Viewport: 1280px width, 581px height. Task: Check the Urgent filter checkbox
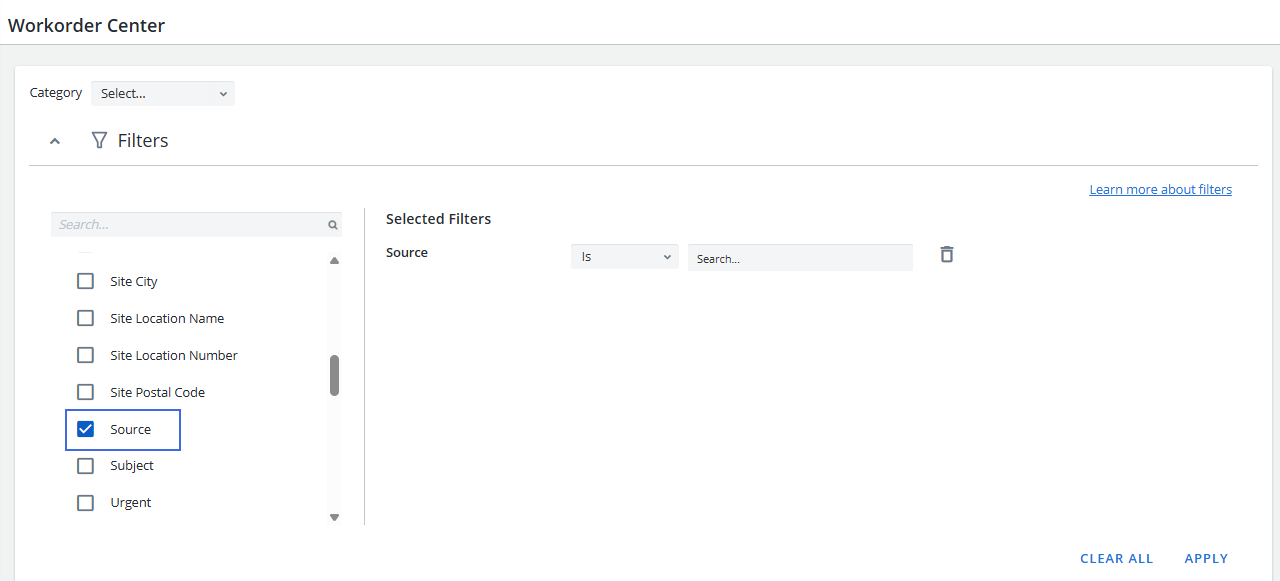click(x=86, y=503)
